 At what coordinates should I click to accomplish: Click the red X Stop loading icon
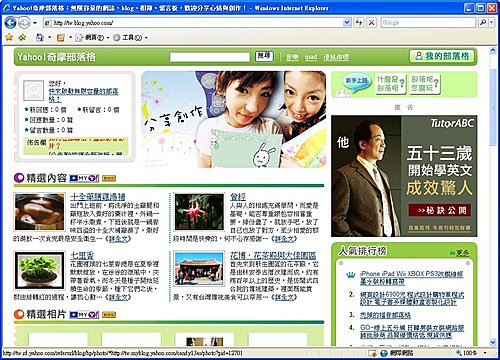point(371,23)
